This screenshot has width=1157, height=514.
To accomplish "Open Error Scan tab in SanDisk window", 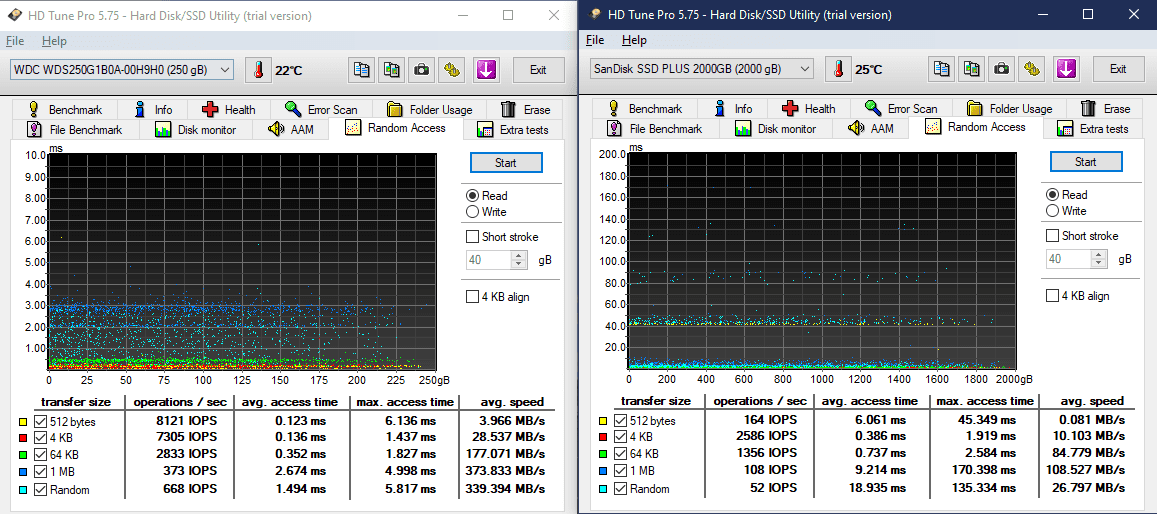I will point(901,108).
